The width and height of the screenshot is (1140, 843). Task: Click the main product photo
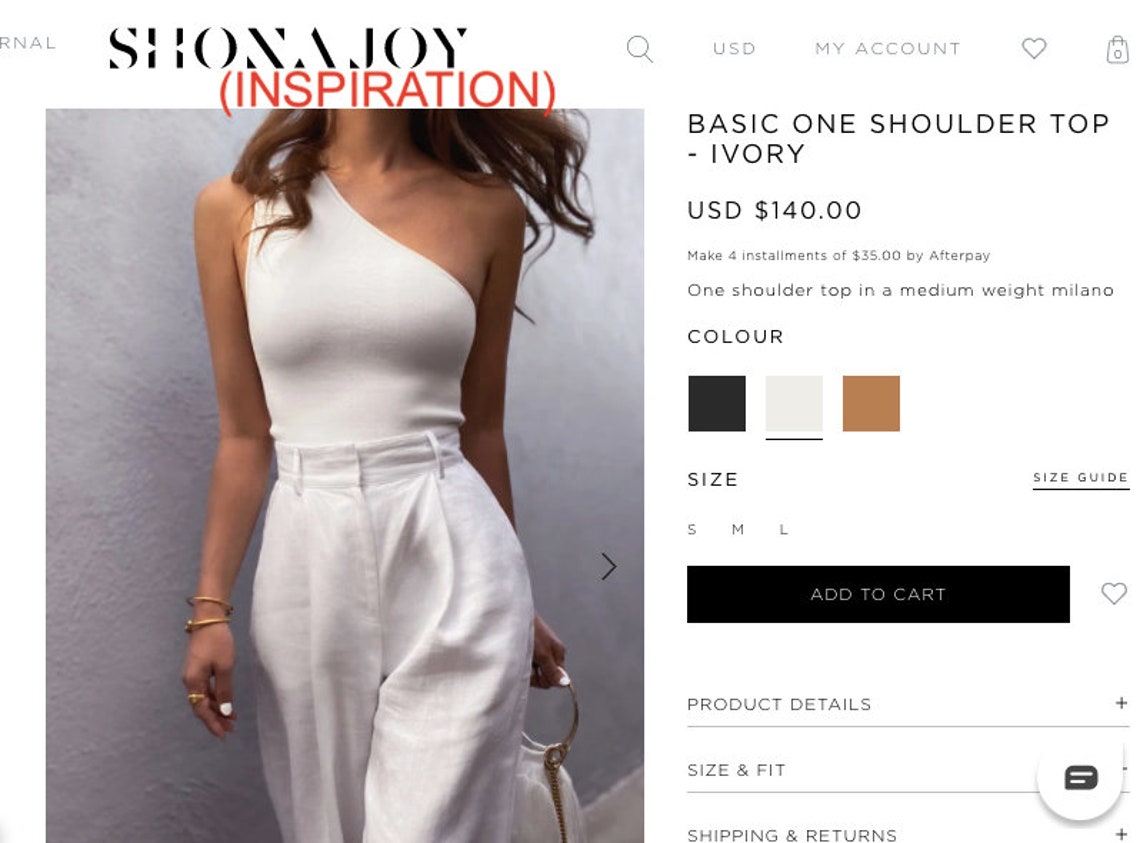[345, 476]
